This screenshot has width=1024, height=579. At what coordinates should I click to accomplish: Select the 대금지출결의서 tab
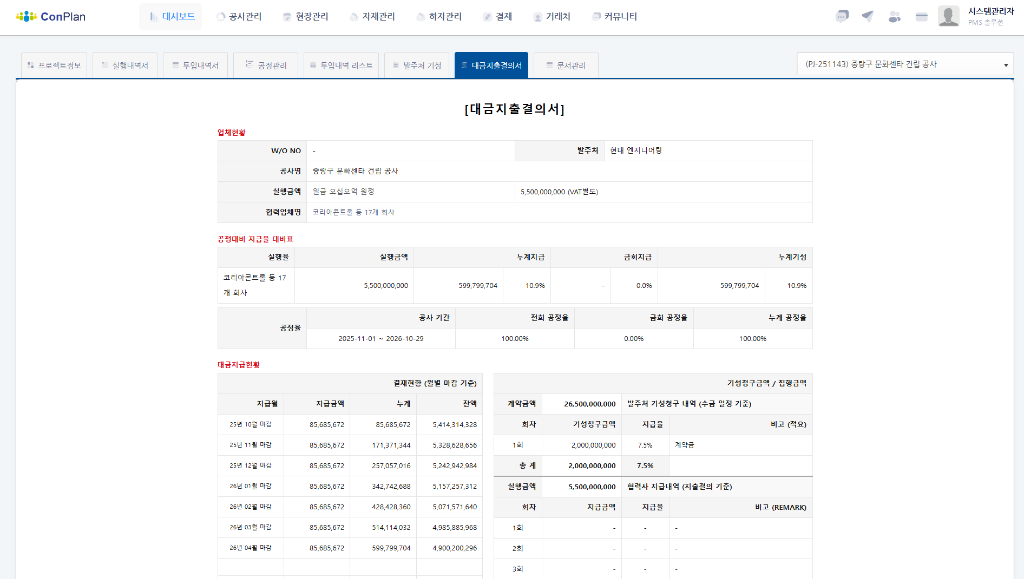(491, 65)
